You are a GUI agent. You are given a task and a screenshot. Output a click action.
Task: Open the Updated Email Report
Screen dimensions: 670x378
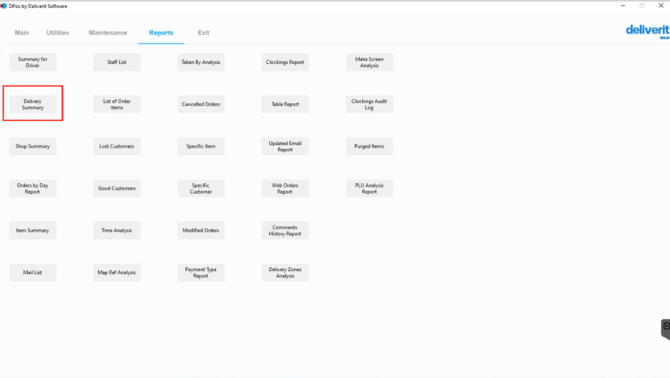tap(285, 146)
